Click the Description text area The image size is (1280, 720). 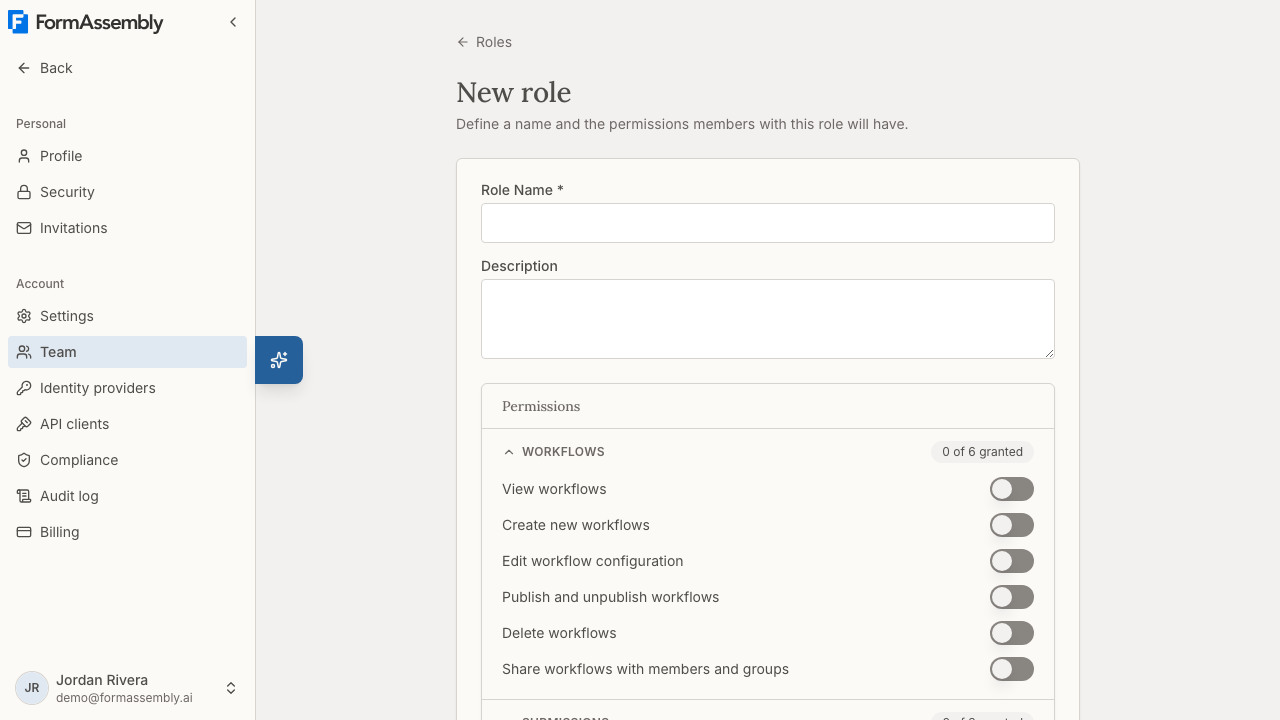click(x=768, y=319)
